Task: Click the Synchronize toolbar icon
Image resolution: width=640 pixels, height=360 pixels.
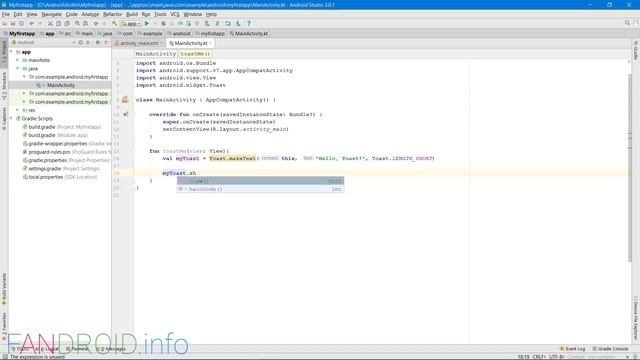Action: [x=21, y=24]
